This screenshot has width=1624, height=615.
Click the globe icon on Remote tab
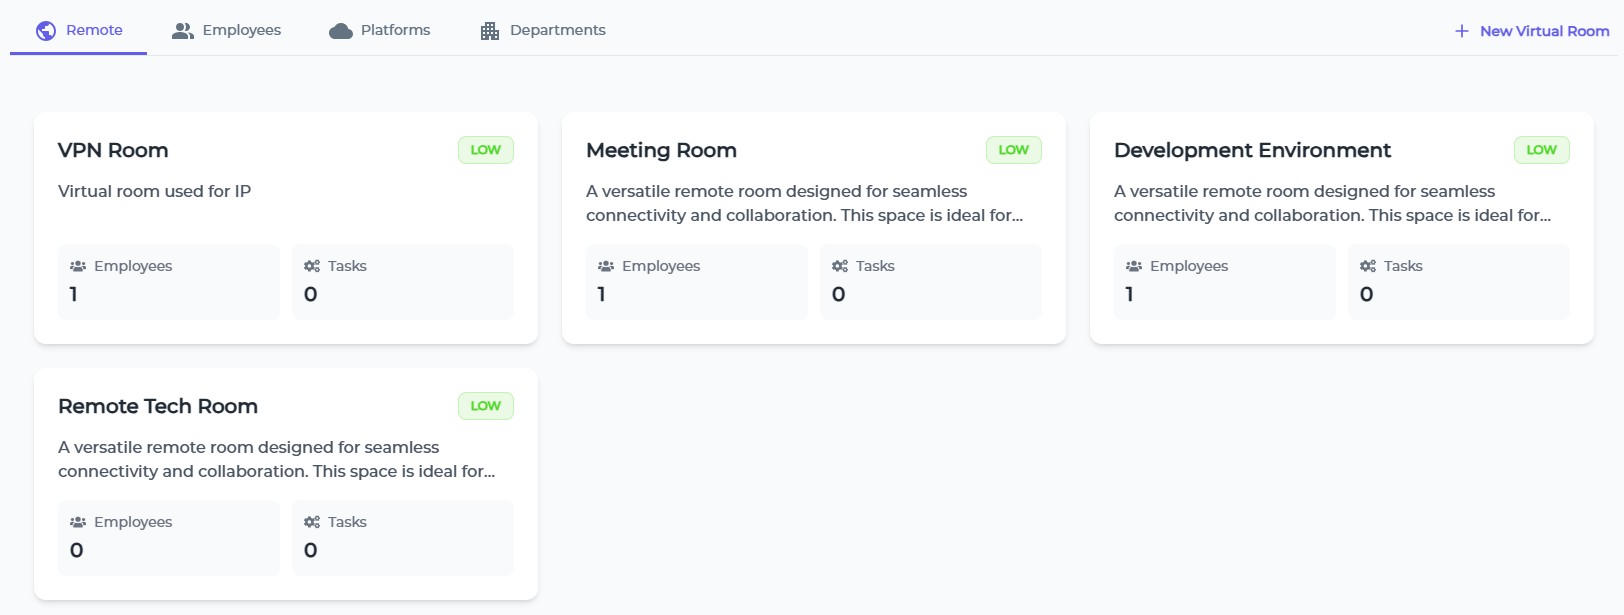click(x=46, y=31)
